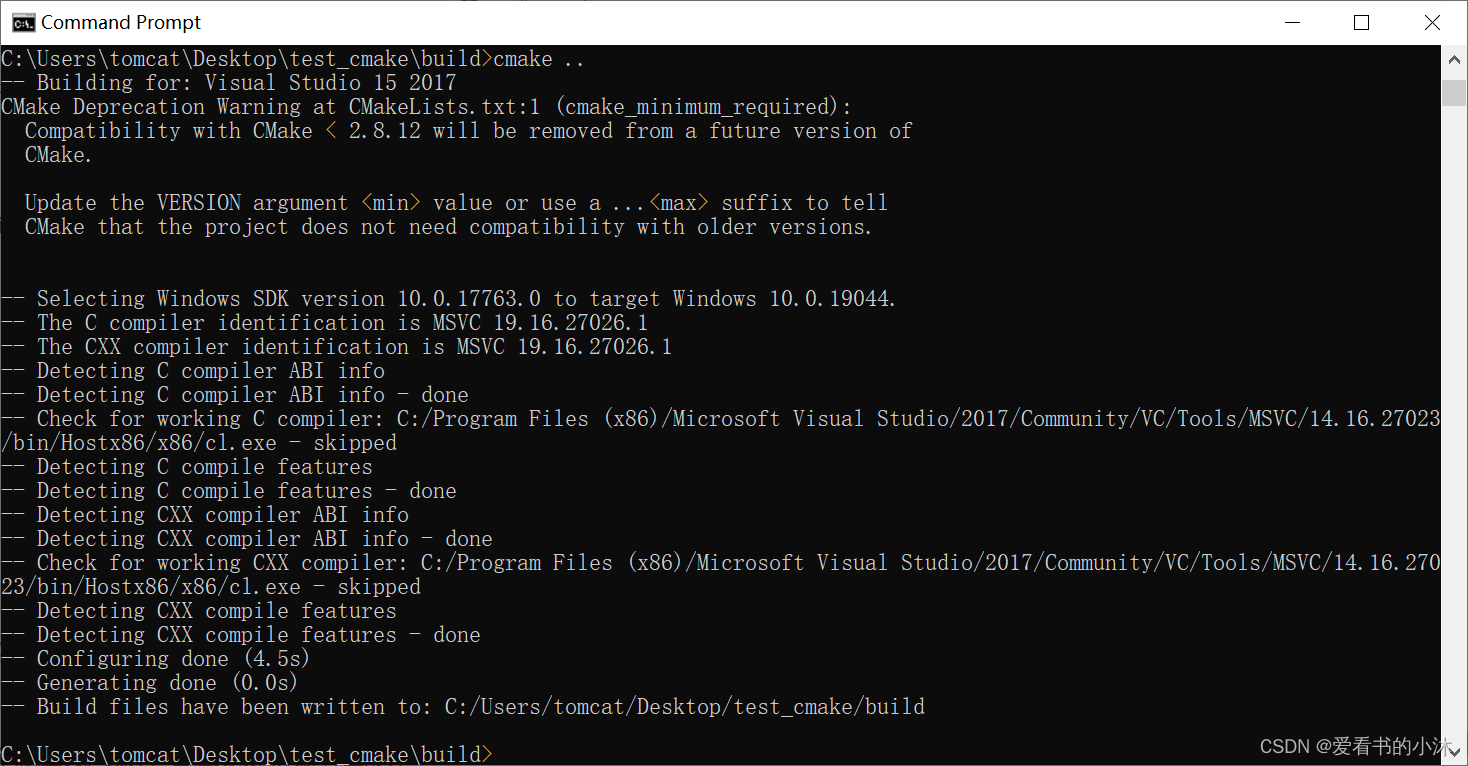Click the 'cmake ..' command text

pyautogui.click(x=538, y=59)
